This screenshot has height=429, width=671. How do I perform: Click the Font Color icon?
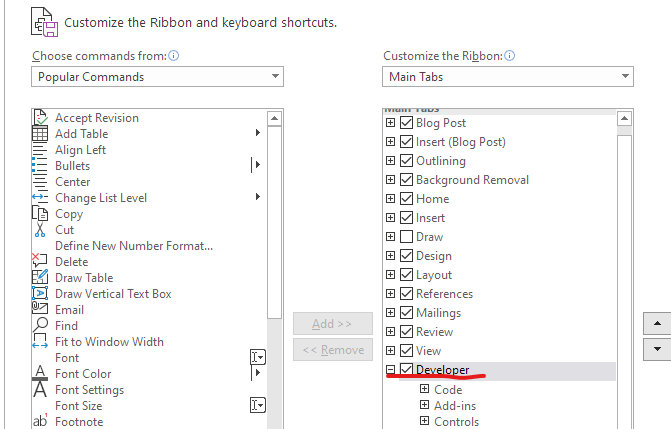point(40,374)
